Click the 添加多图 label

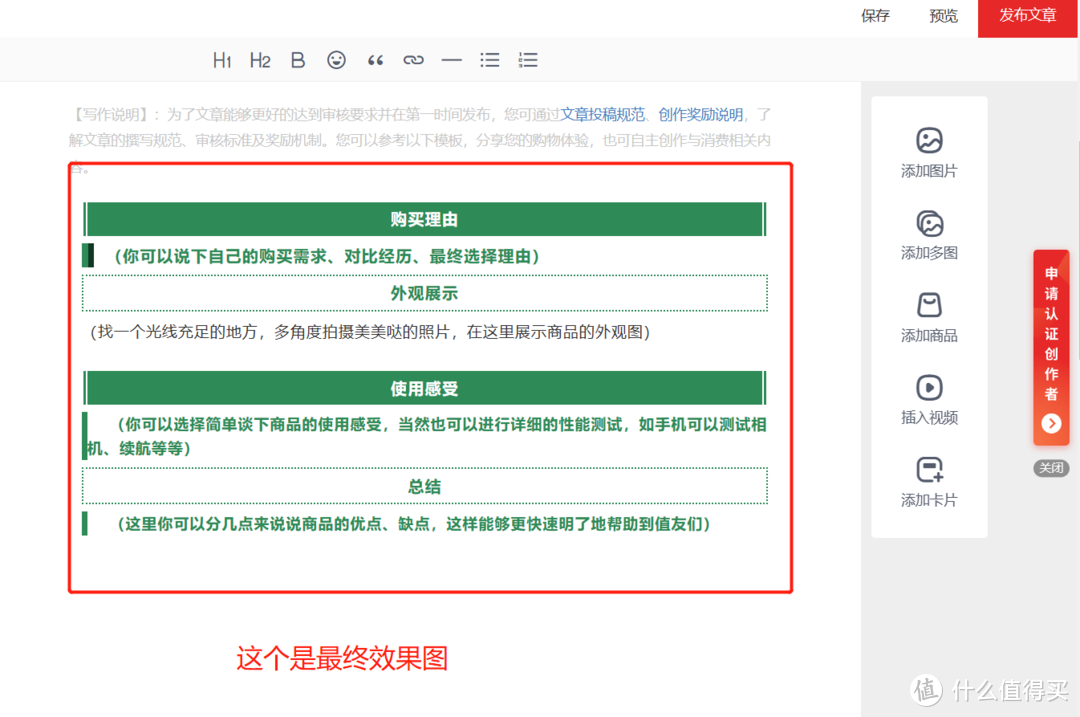929,253
